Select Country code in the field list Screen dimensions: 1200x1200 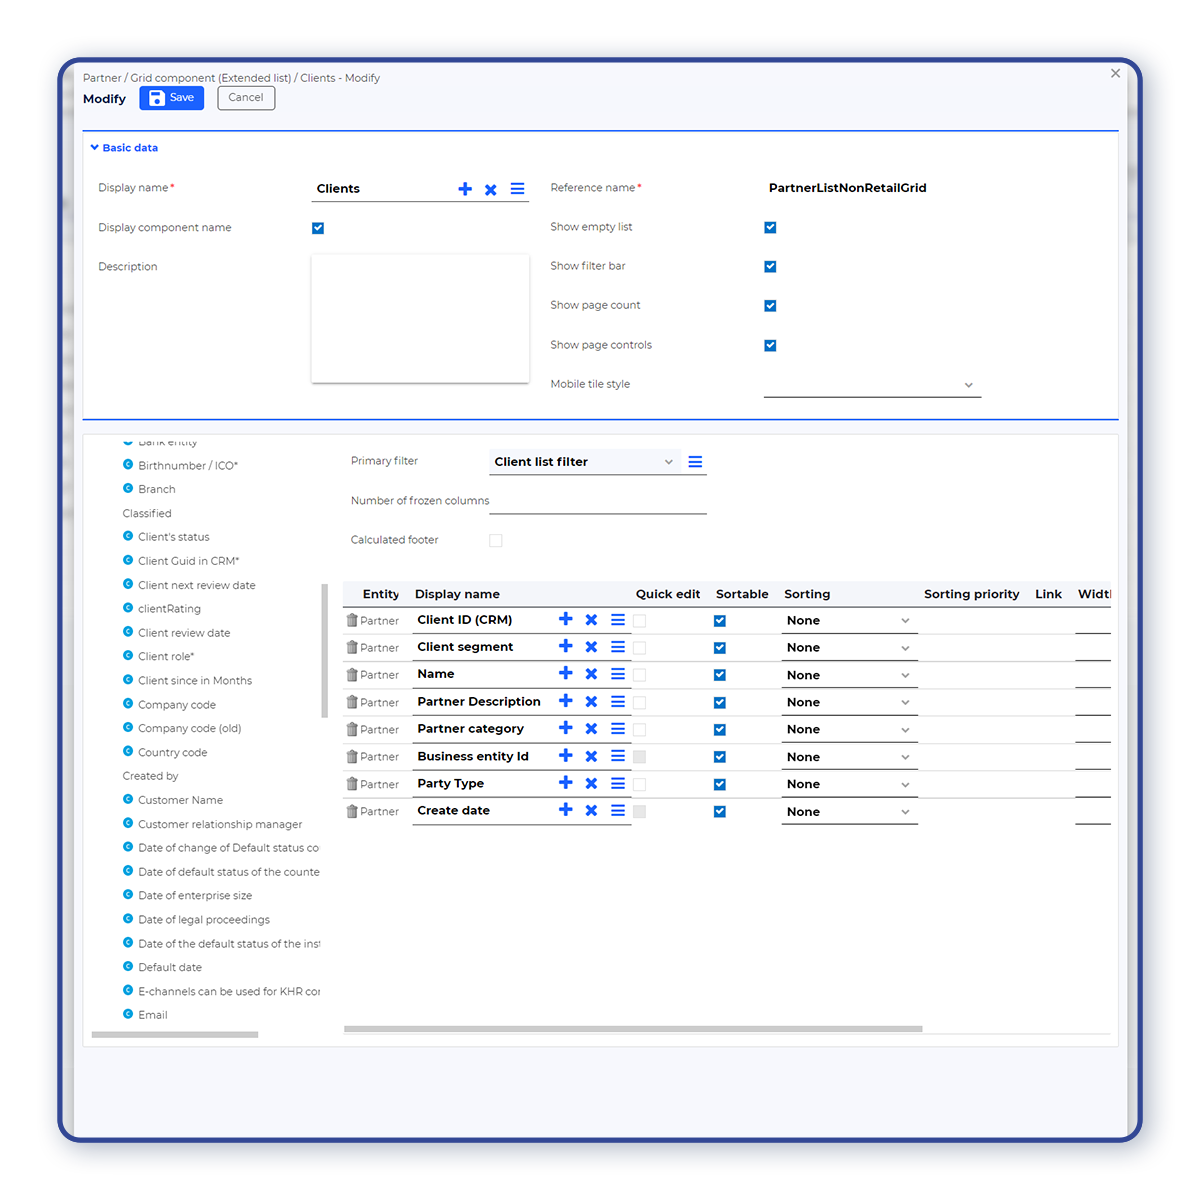tap(172, 752)
